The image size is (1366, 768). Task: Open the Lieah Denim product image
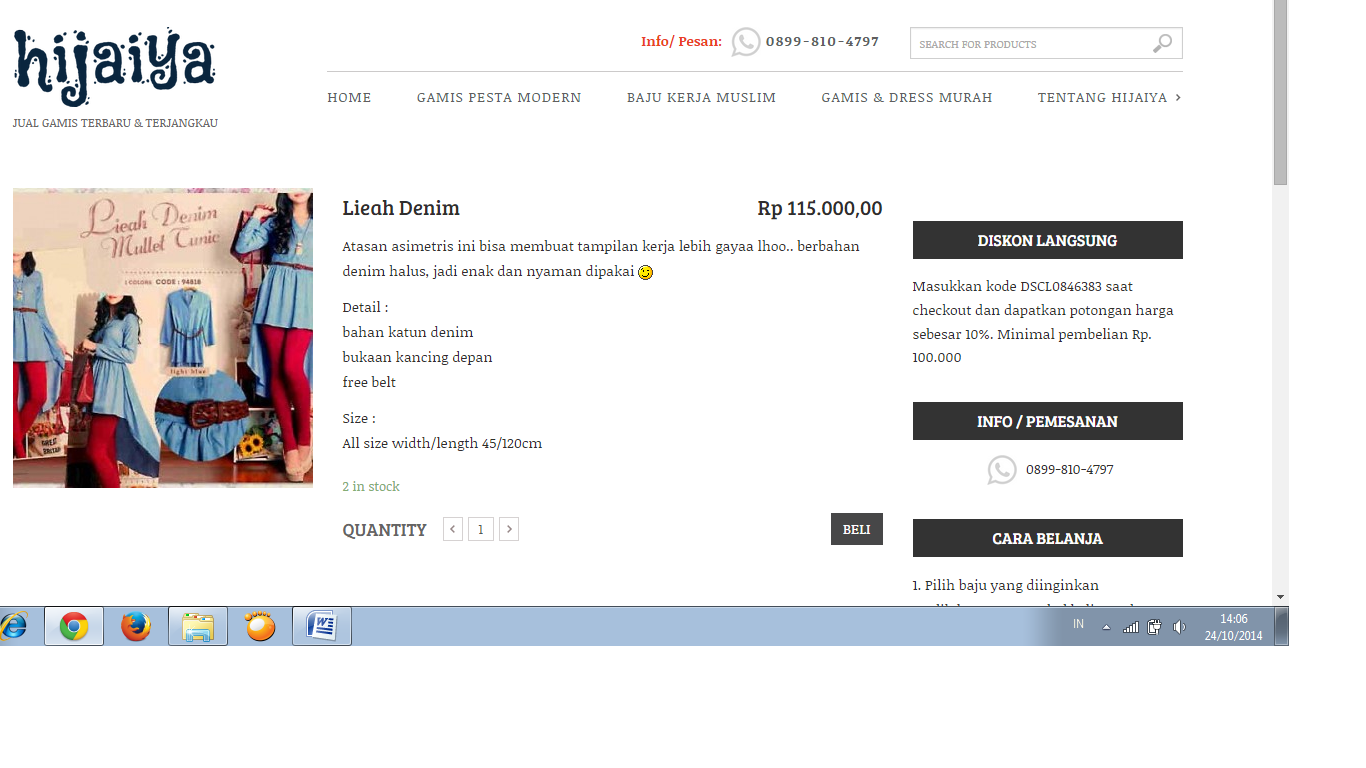pos(163,340)
